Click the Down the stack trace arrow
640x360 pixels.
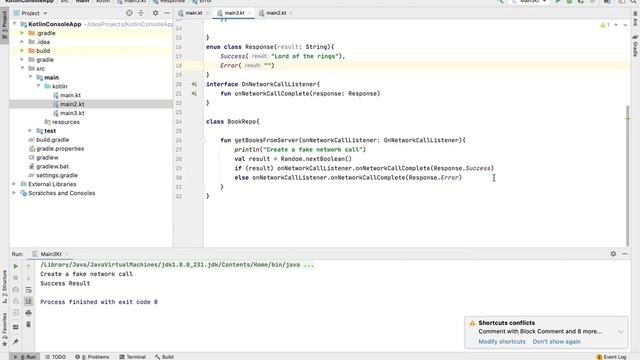click(28, 278)
